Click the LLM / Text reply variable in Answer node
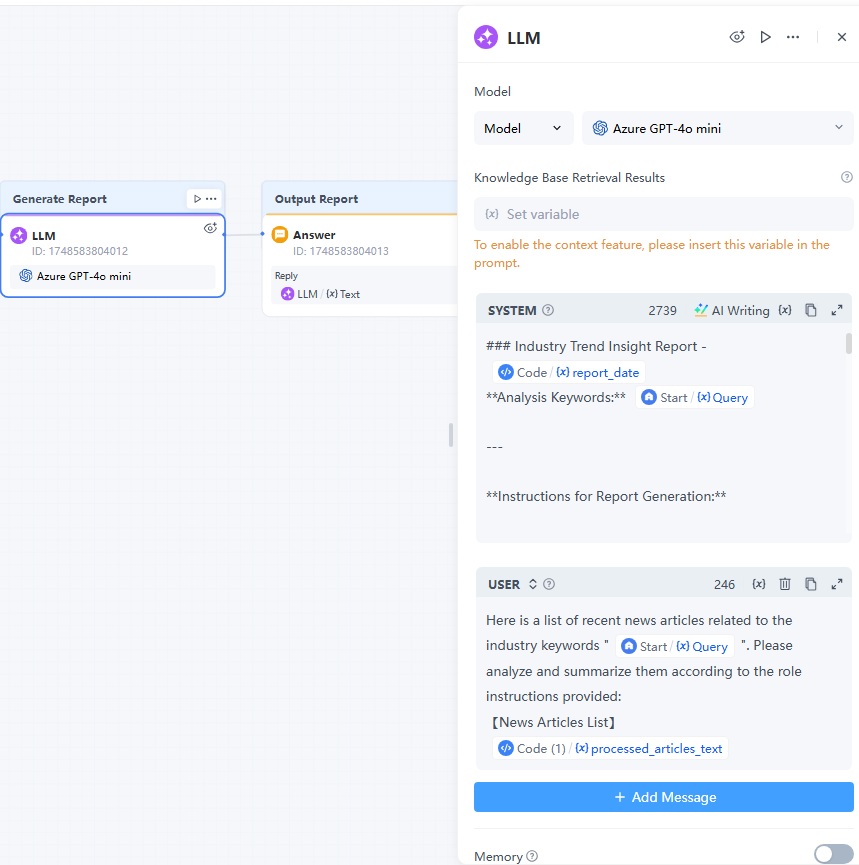The height and width of the screenshot is (865, 859). click(x=320, y=294)
